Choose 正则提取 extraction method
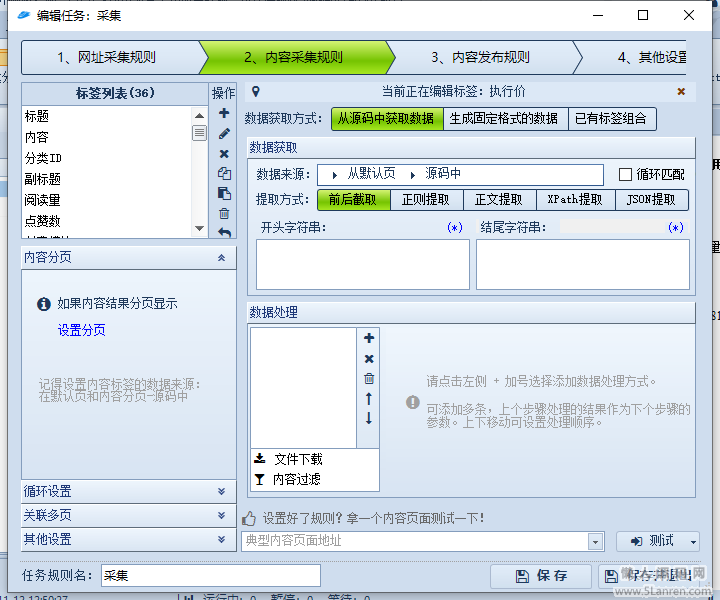Viewport: 720px width, 600px height. click(x=426, y=200)
